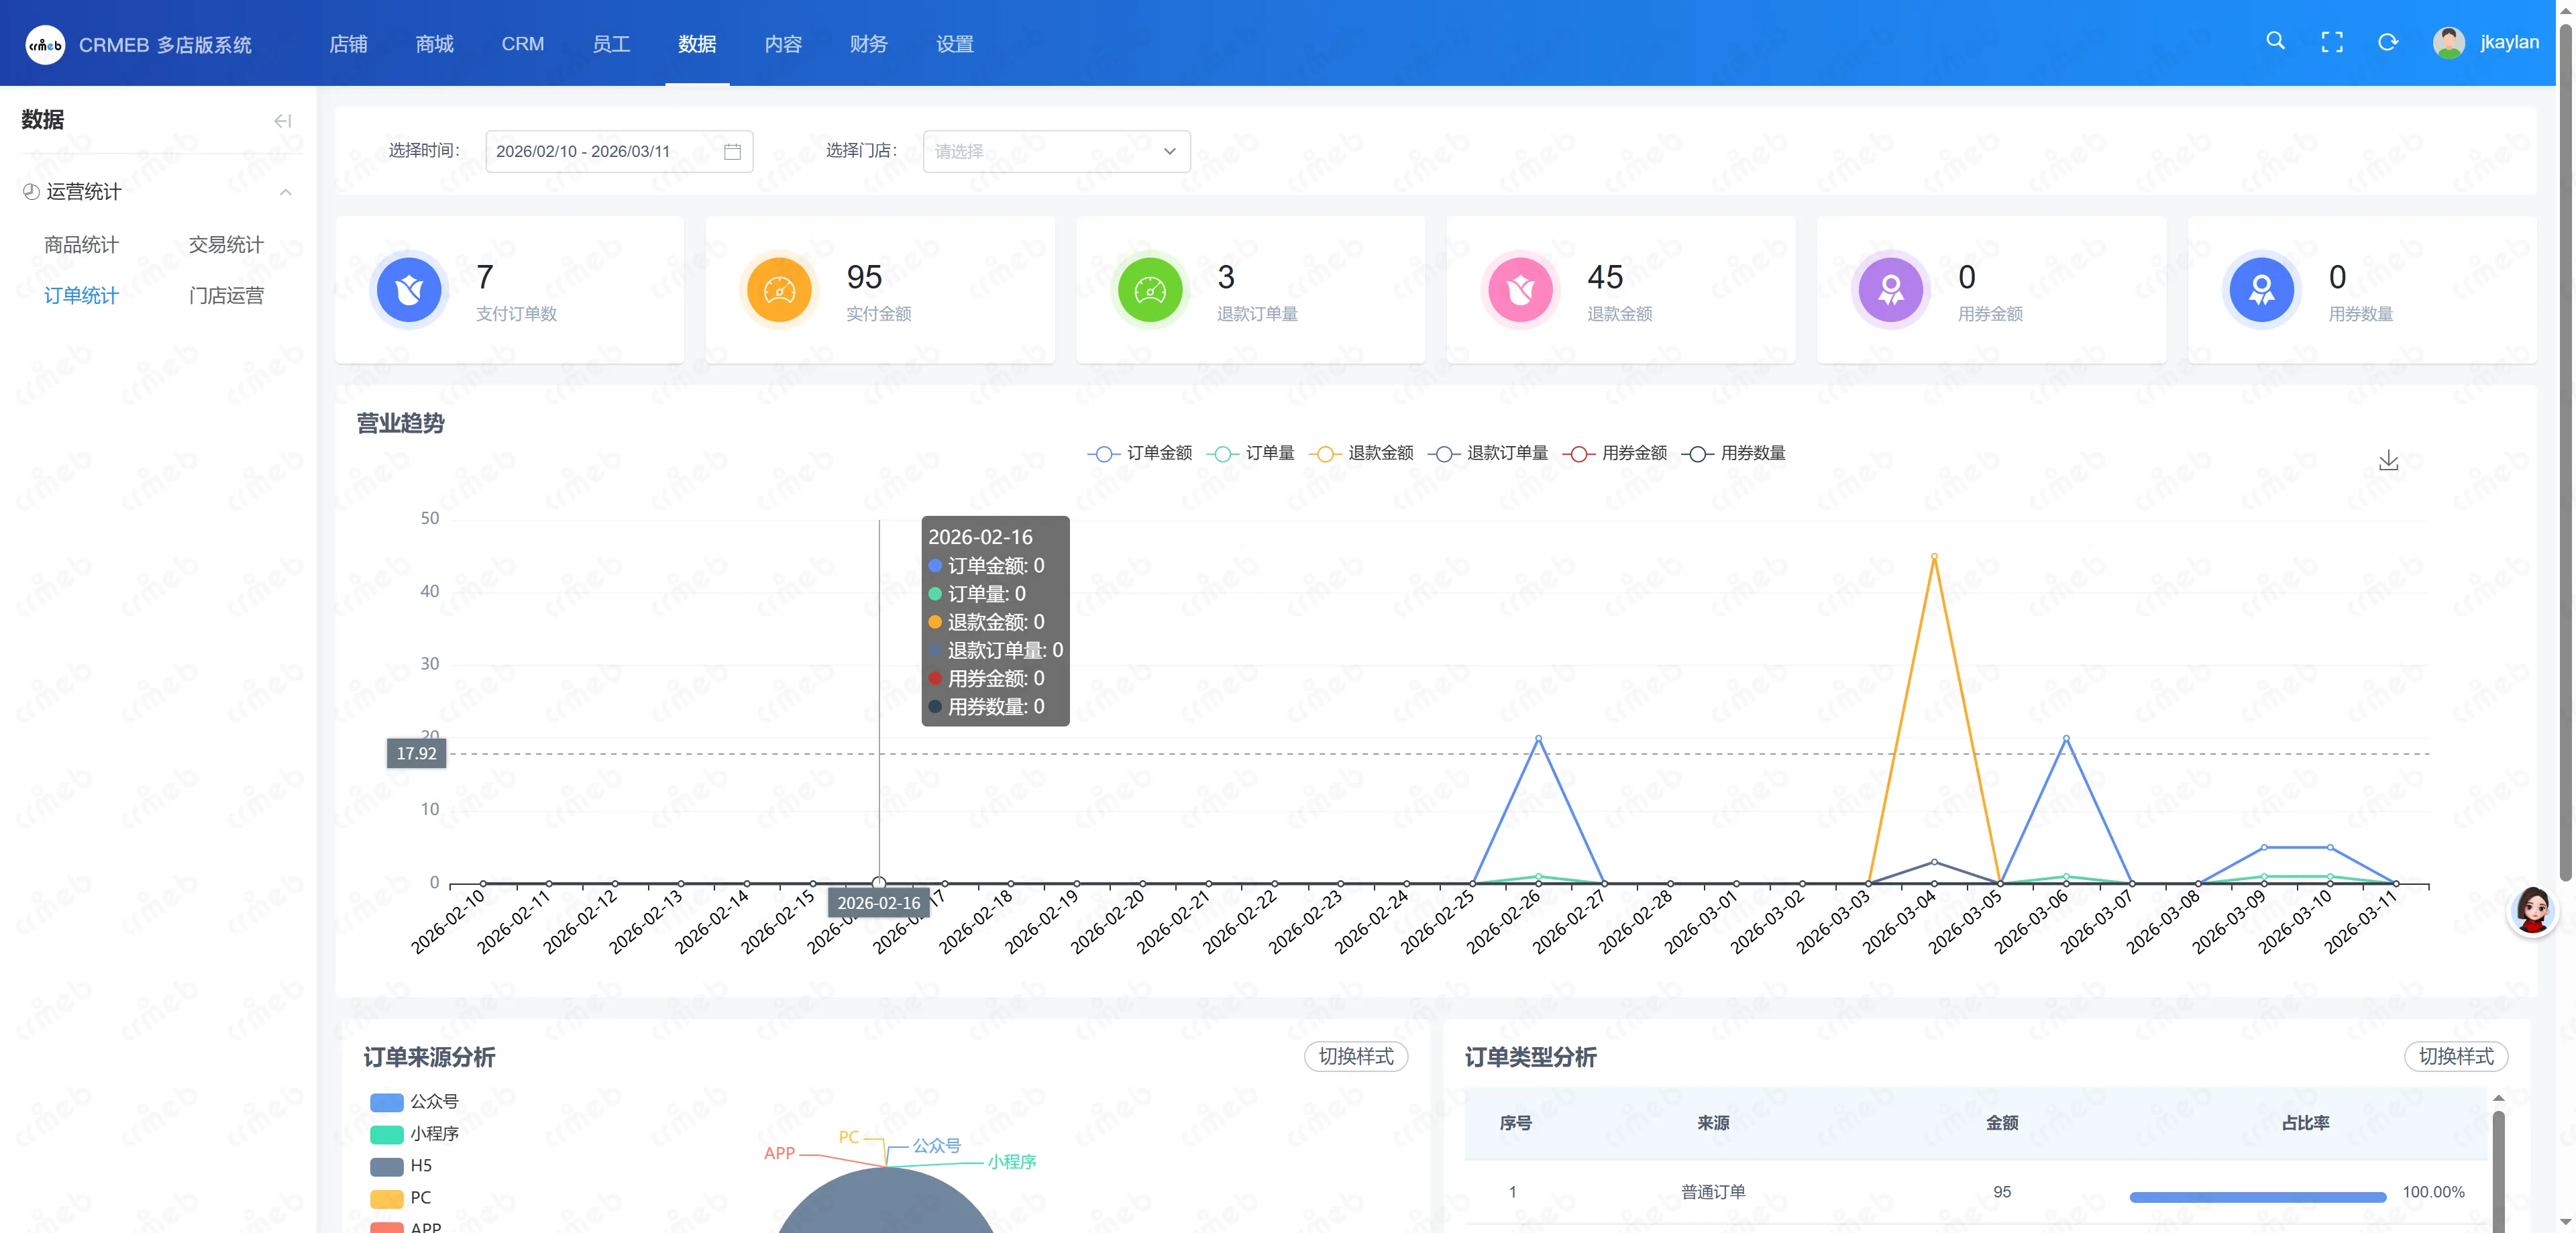Click the 2026-02-26 订单金额 peak point

1538,738
